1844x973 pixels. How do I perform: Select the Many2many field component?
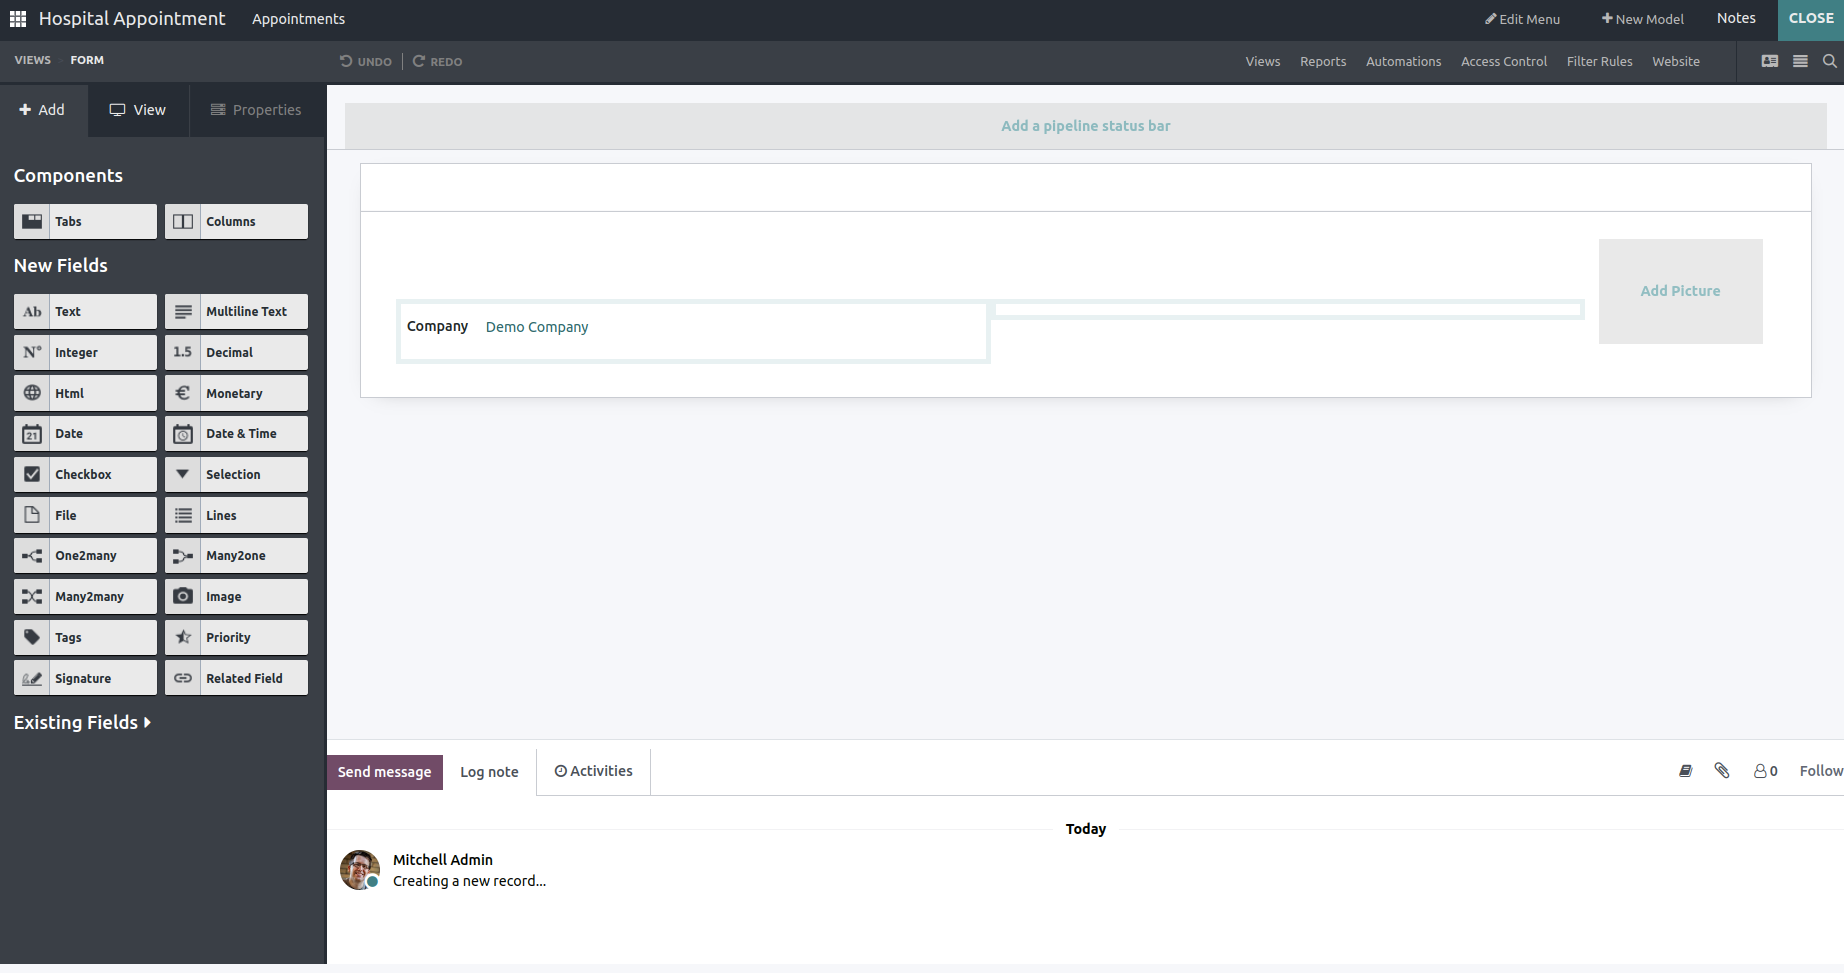click(x=85, y=597)
